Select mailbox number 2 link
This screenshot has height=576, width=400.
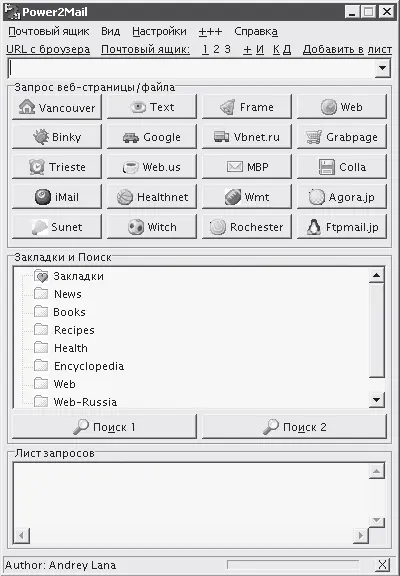(216, 49)
